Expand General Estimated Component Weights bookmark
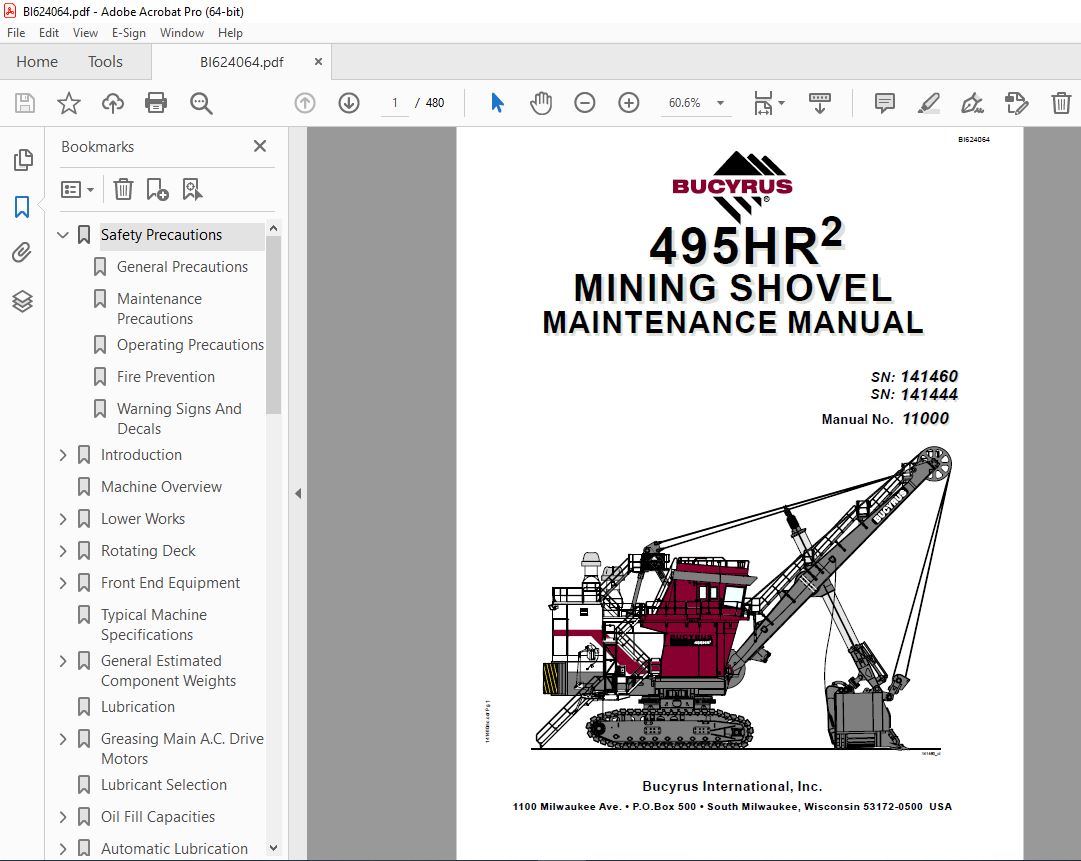This screenshot has width=1081, height=861. click(x=63, y=661)
